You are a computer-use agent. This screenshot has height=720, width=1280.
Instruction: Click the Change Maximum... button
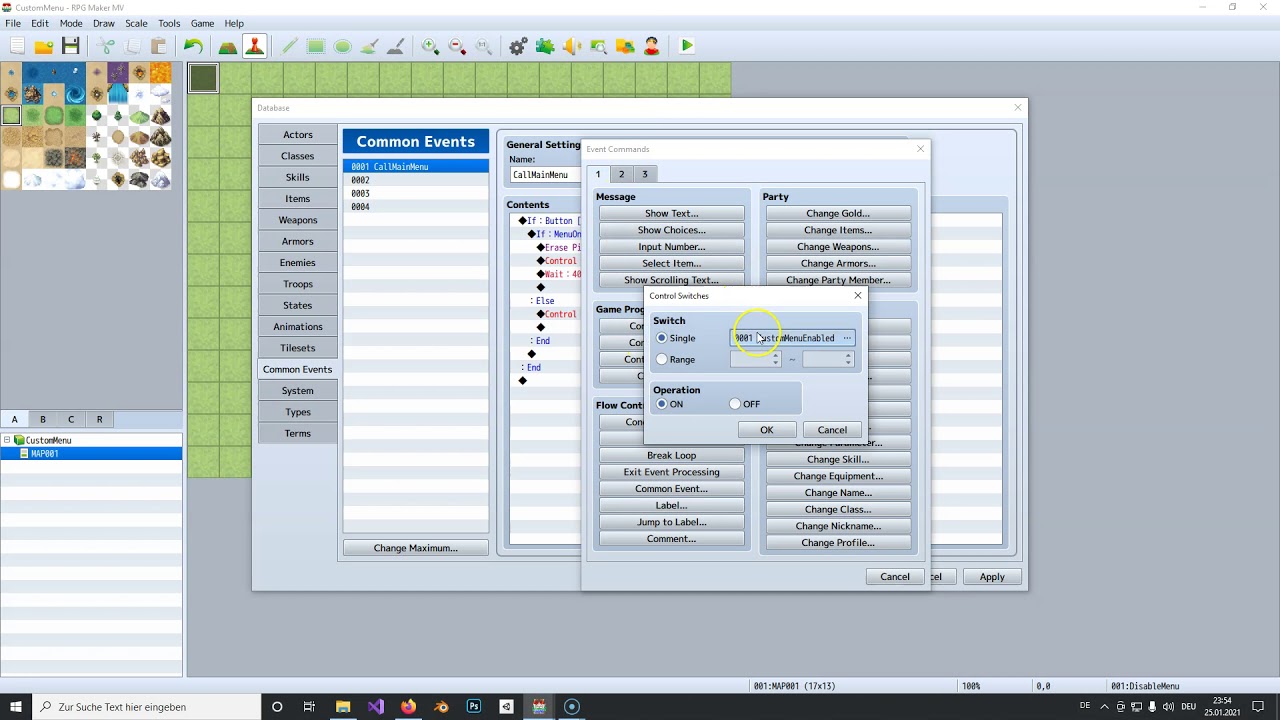click(x=416, y=548)
